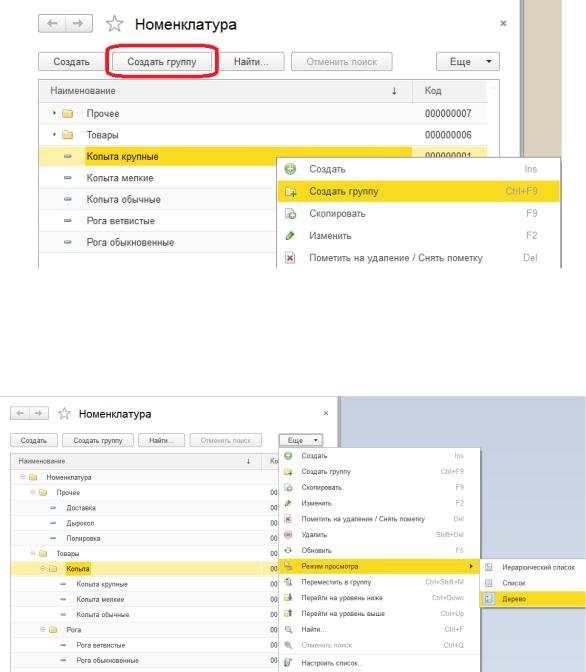Click the circled Создать группу button
The image size is (586, 672).
click(162, 62)
